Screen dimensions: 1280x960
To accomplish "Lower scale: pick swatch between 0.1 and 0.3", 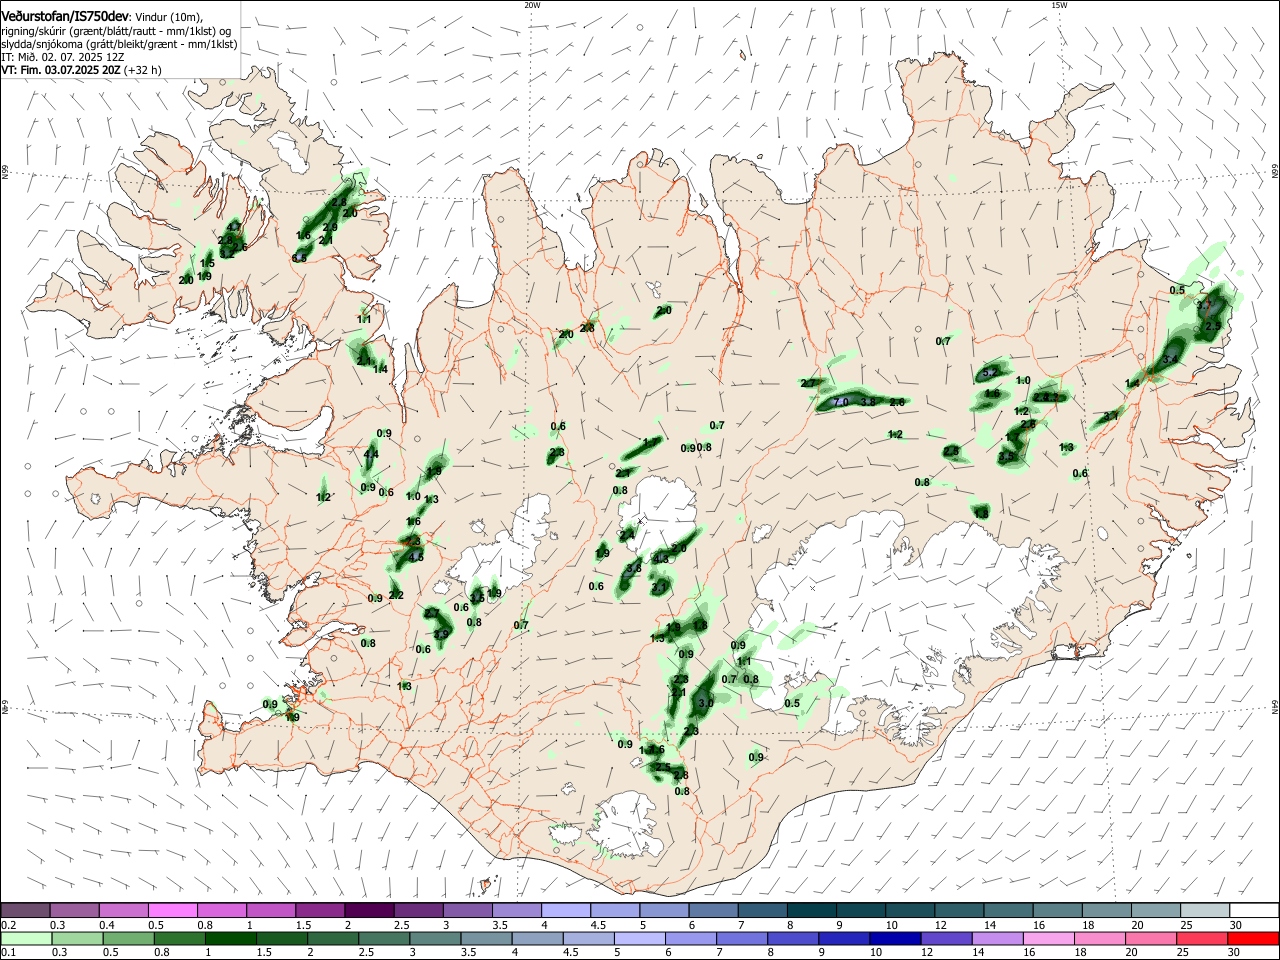I will tap(26, 938).
